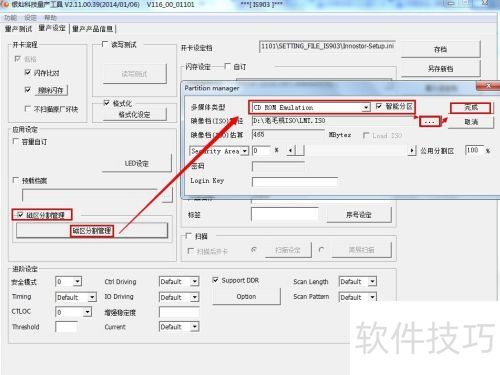500x375 pixels.
Task: Open the IO Driving dropdown
Action: click(195, 297)
